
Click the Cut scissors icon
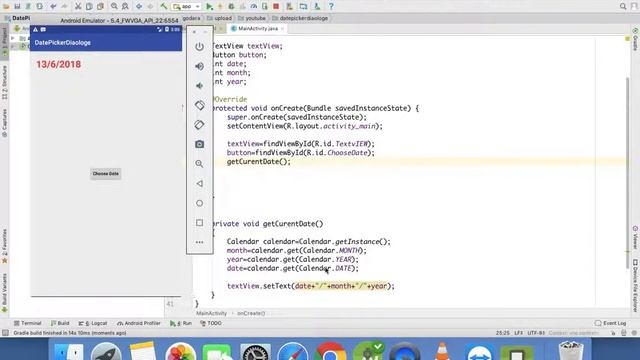tap(78, 6)
